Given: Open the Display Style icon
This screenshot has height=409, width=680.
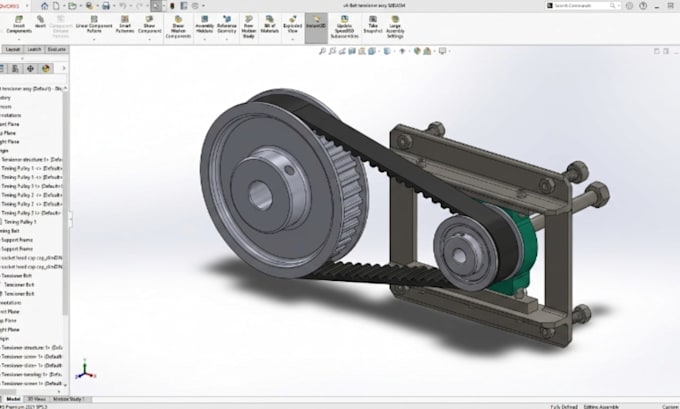Looking at the screenshot, I should click(x=387, y=51).
